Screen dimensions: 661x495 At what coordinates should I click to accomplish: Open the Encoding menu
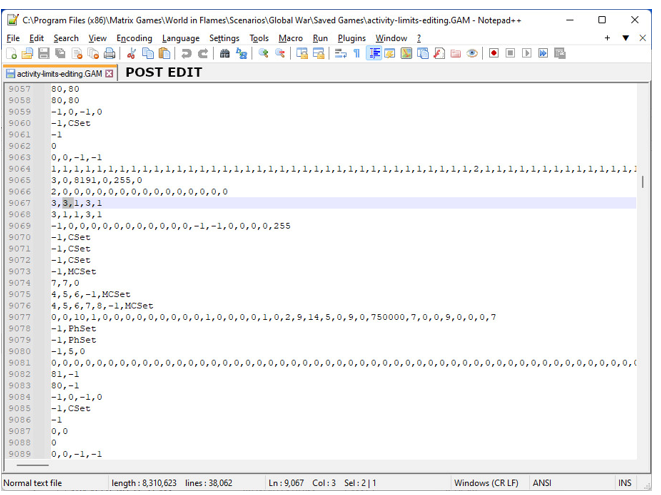coord(134,38)
